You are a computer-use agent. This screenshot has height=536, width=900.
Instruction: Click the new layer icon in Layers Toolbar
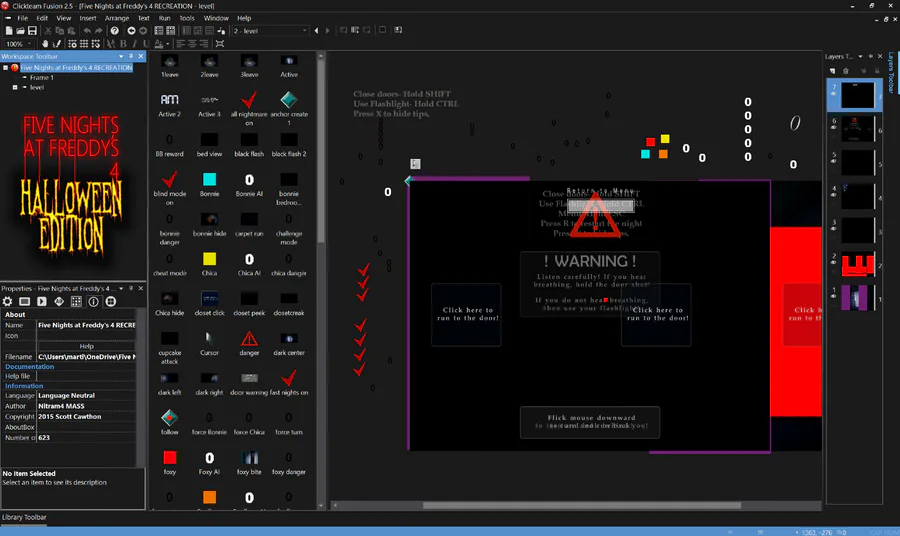click(832, 71)
